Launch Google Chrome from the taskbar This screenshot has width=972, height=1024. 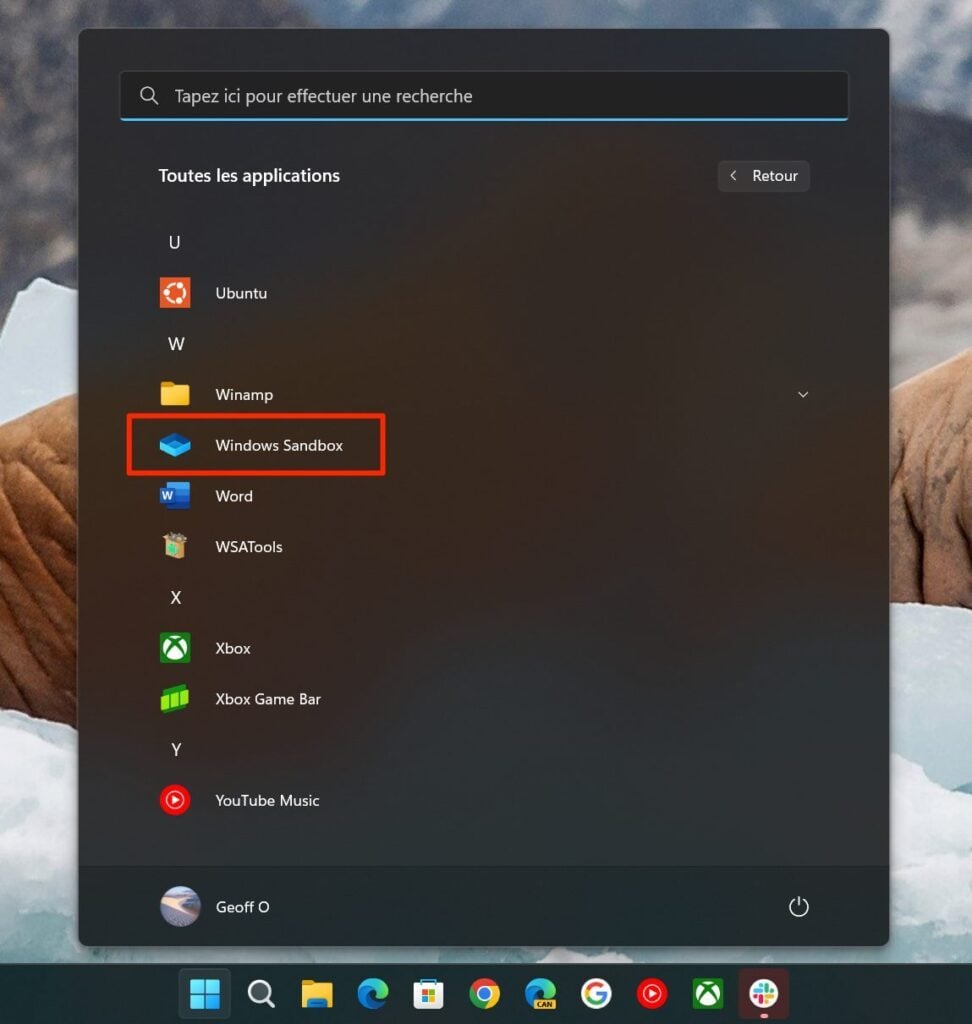click(x=484, y=994)
